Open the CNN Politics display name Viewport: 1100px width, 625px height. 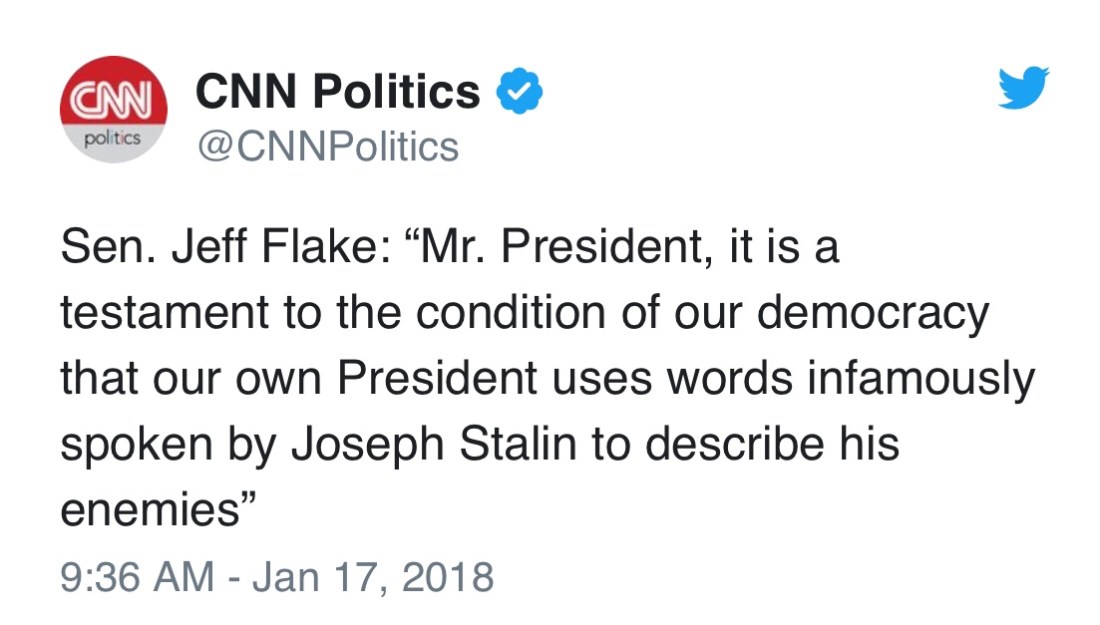(x=338, y=93)
